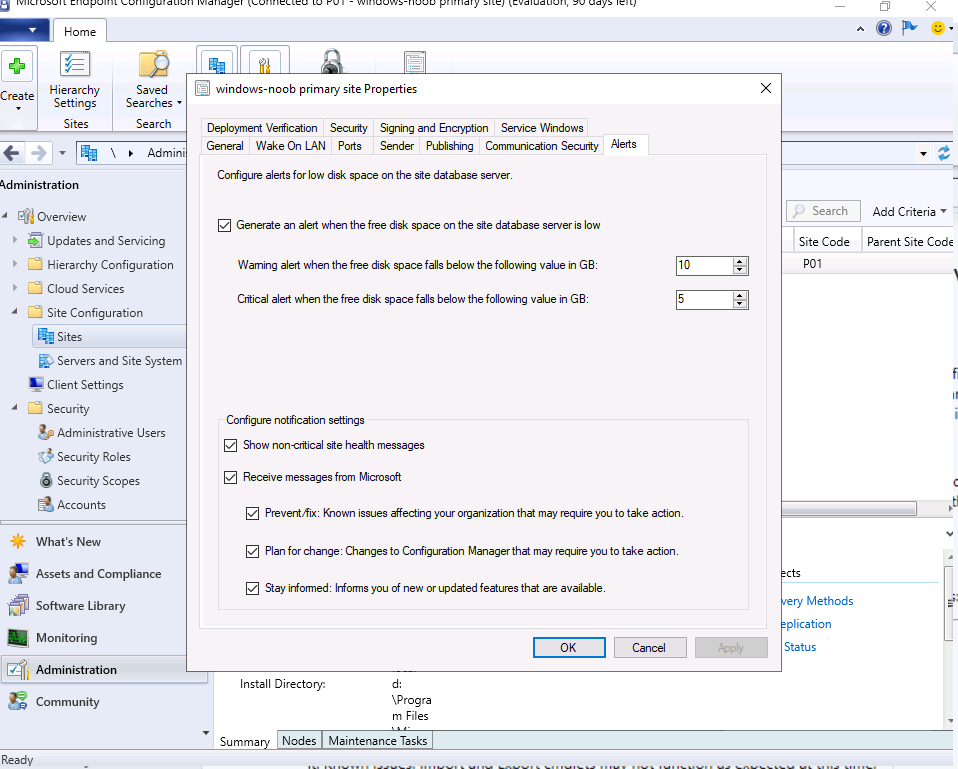Collapse the Overview tree node

tap(5, 215)
